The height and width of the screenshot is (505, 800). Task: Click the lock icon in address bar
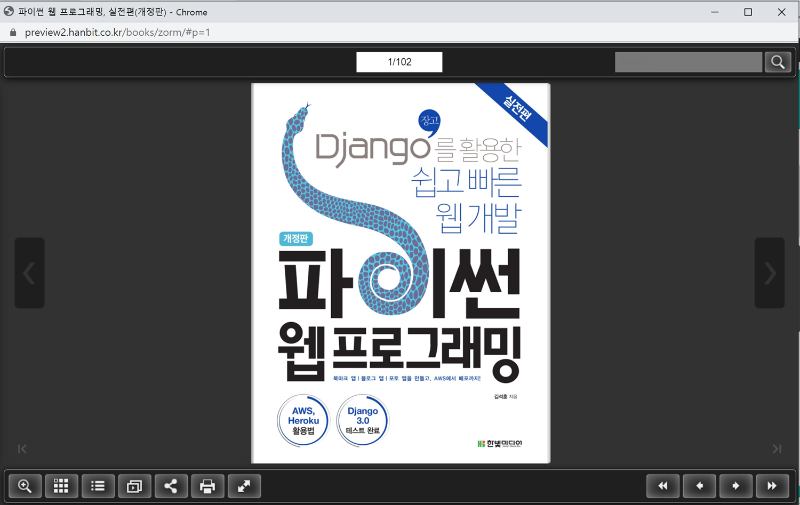[x=13, y=32]
